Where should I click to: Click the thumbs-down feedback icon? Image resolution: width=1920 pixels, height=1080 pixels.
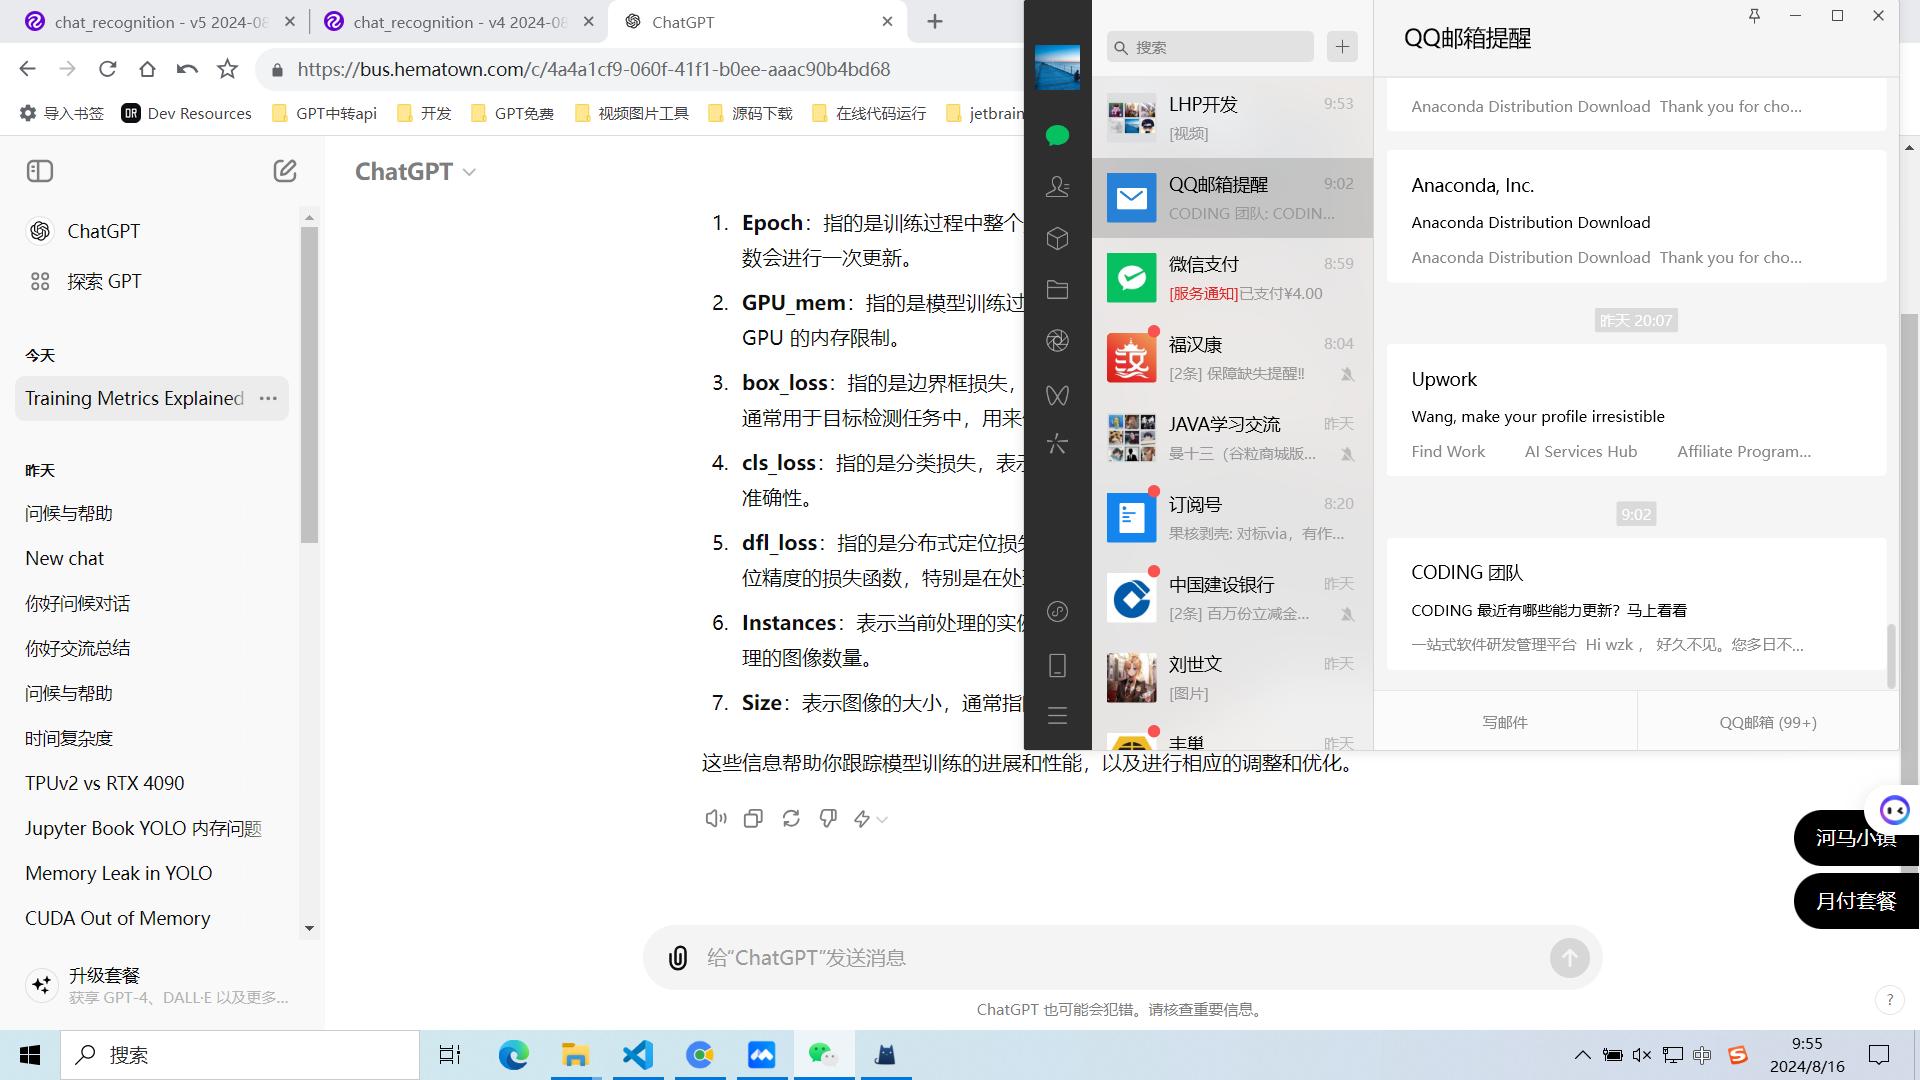(x=828, y=819)
